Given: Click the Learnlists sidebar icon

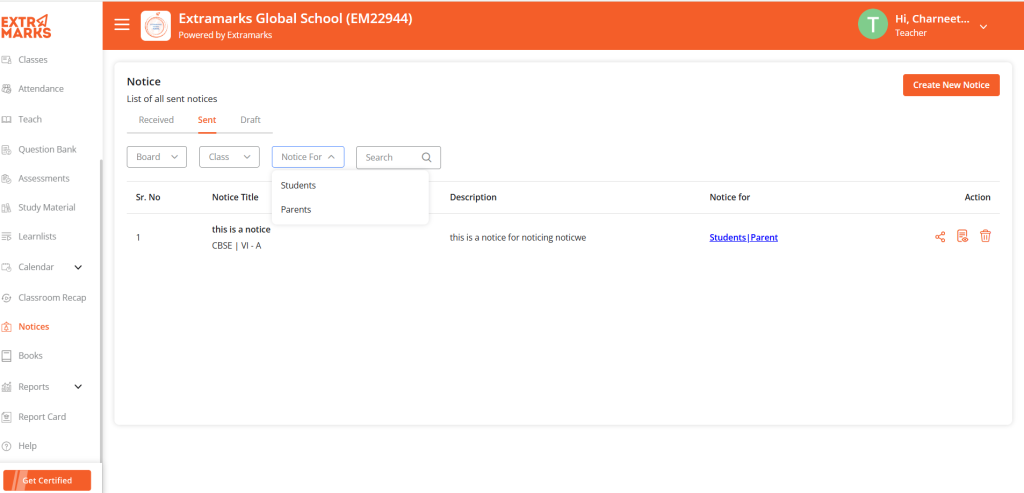Looking at the screenshot, I should pyautogui.click(x=7, y=236).
